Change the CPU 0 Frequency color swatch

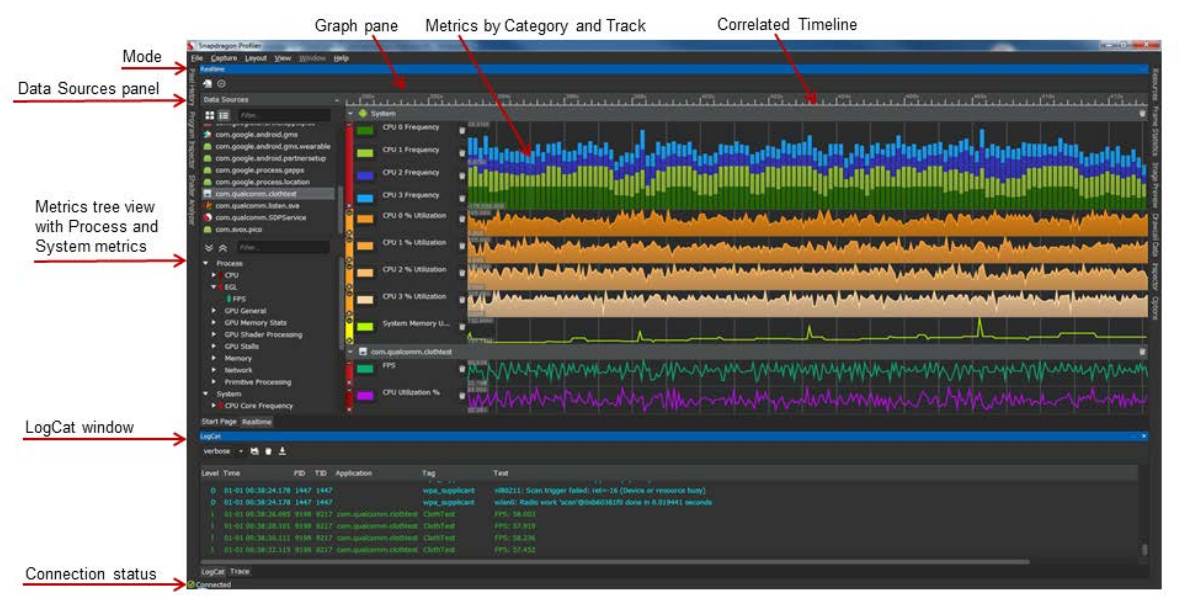(365, 131)
